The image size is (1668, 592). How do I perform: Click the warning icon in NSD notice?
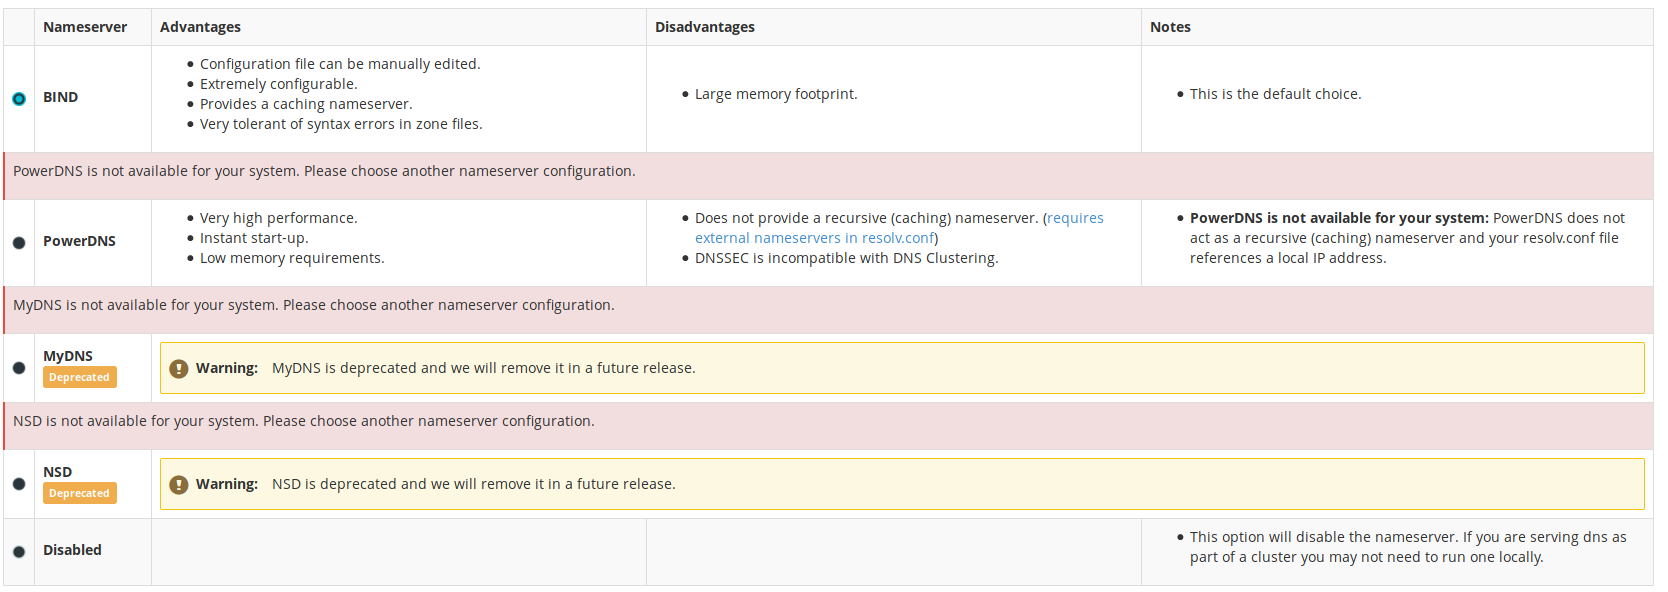click(179, 485)
